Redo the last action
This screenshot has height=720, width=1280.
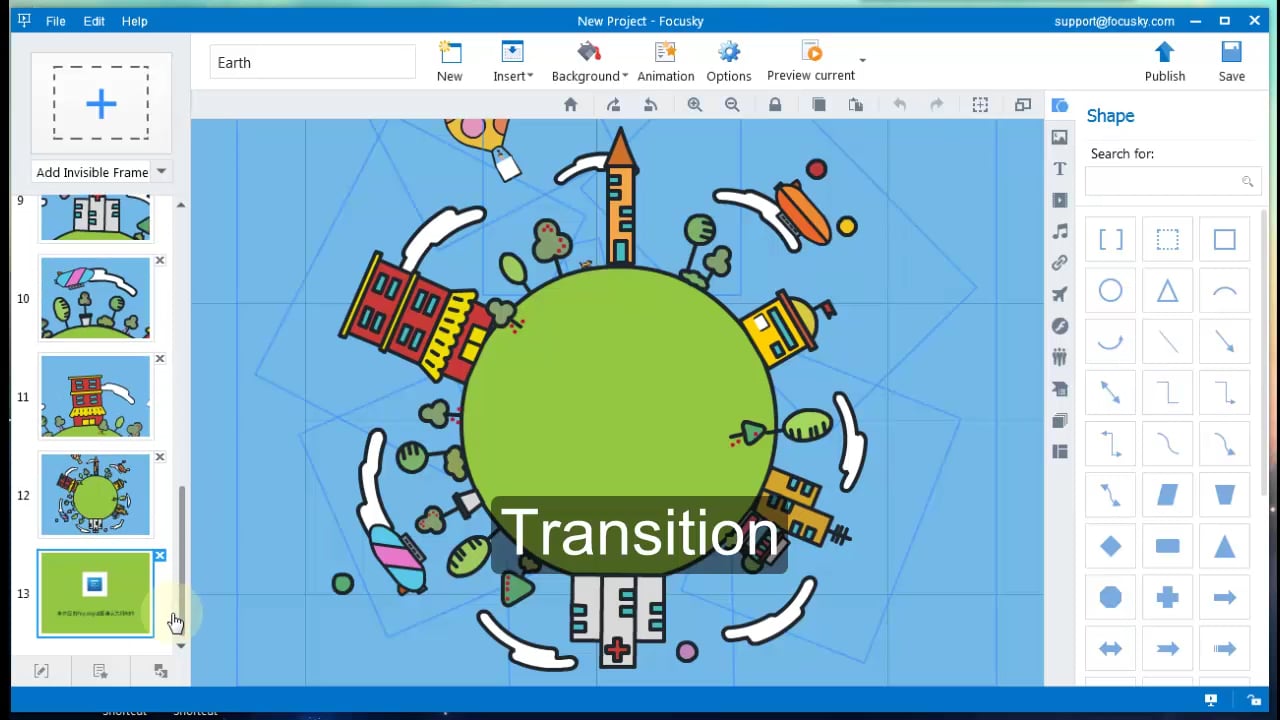pyautogui.click(x=937, y=105)
